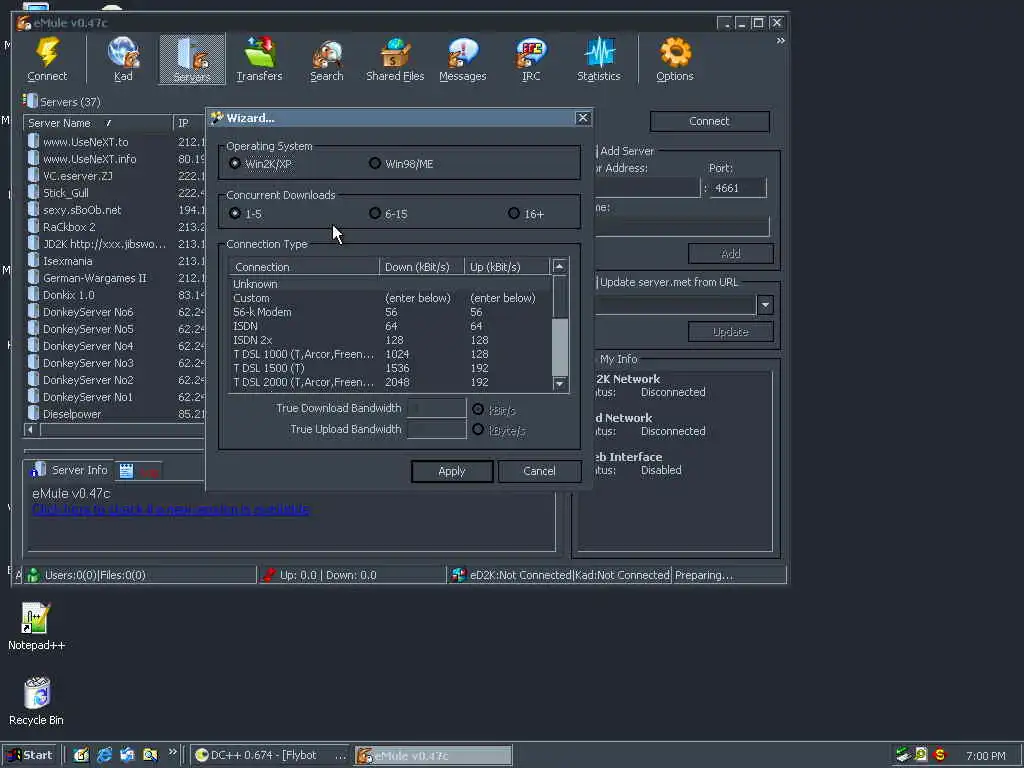Click the first quick launch icon next to Start
The height and width of the screenshot is (768, 1024).
(81, 755)
